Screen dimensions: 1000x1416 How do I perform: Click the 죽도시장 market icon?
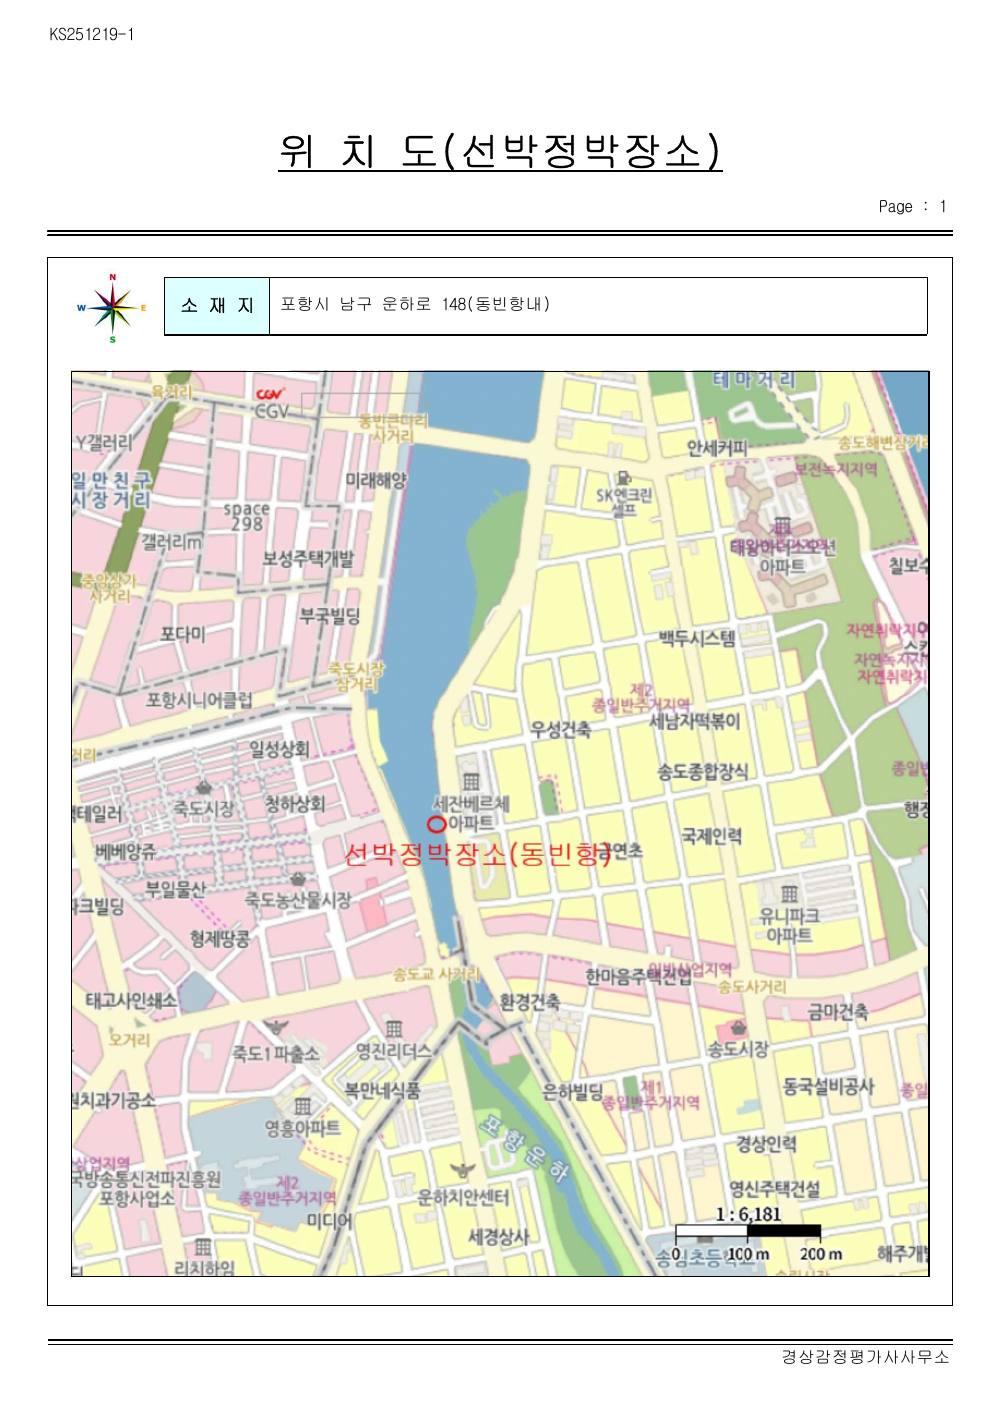point(204,787)
